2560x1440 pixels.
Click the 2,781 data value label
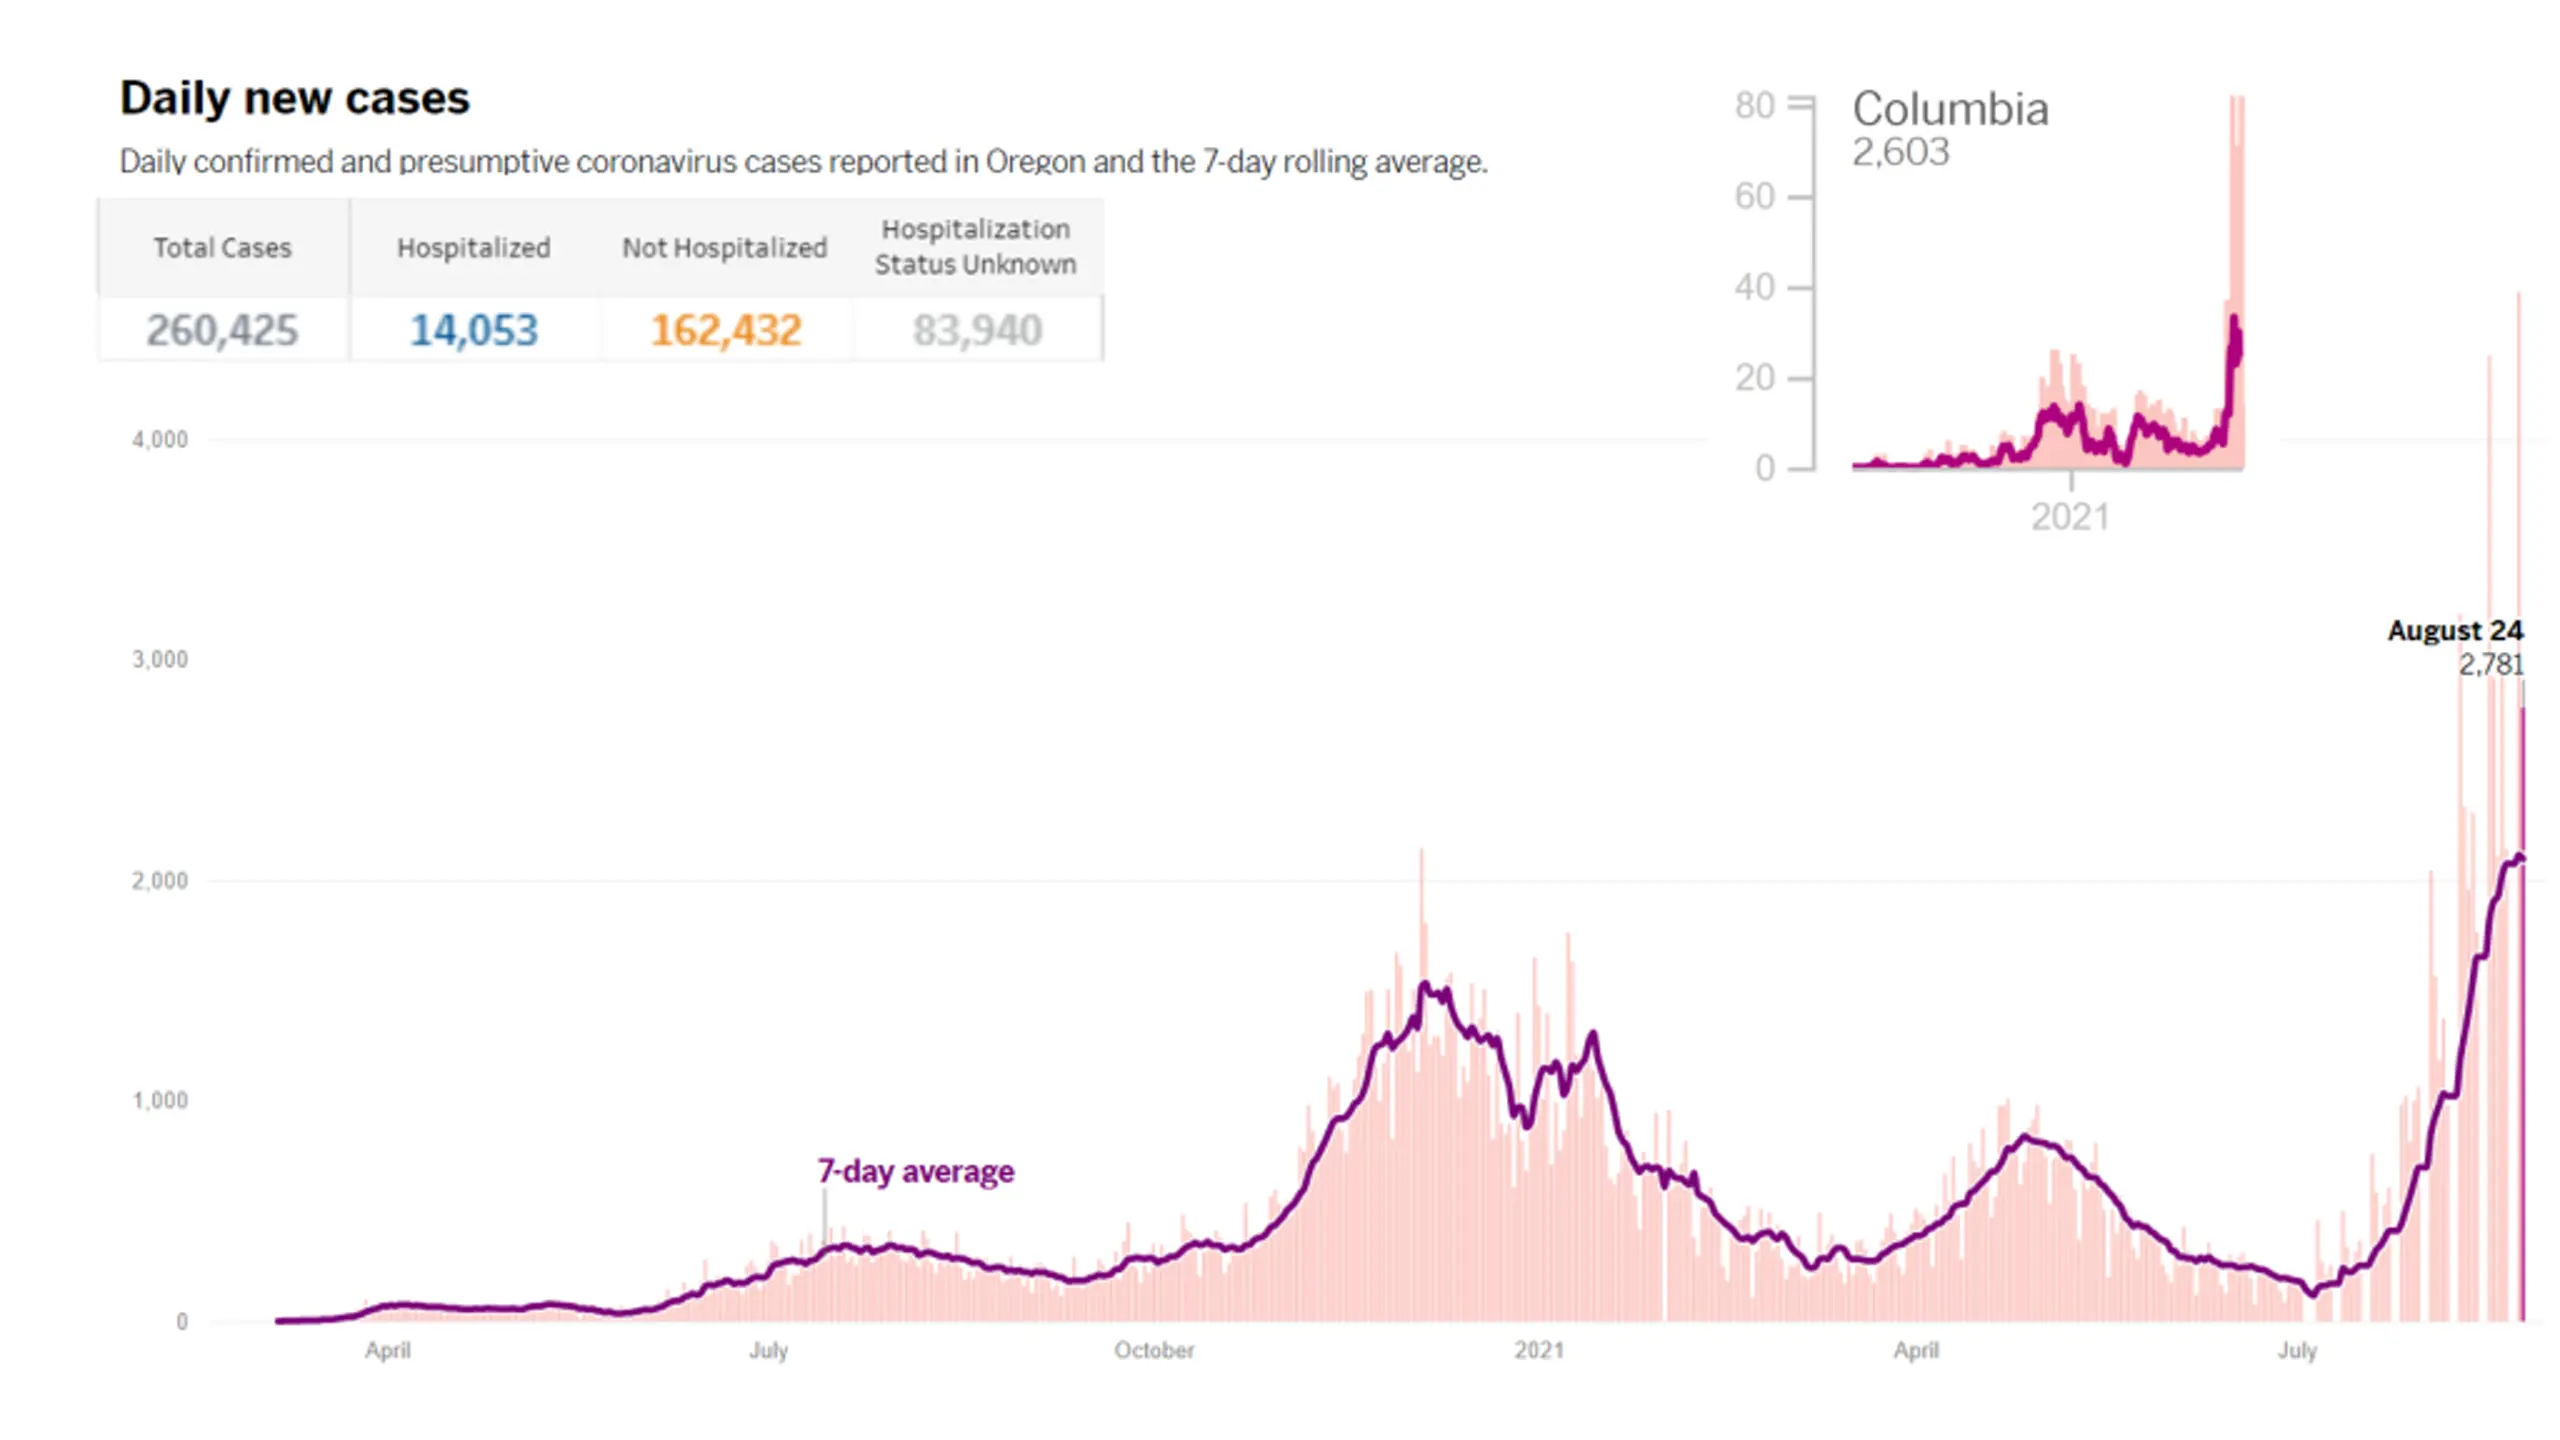coord(2491,664)
